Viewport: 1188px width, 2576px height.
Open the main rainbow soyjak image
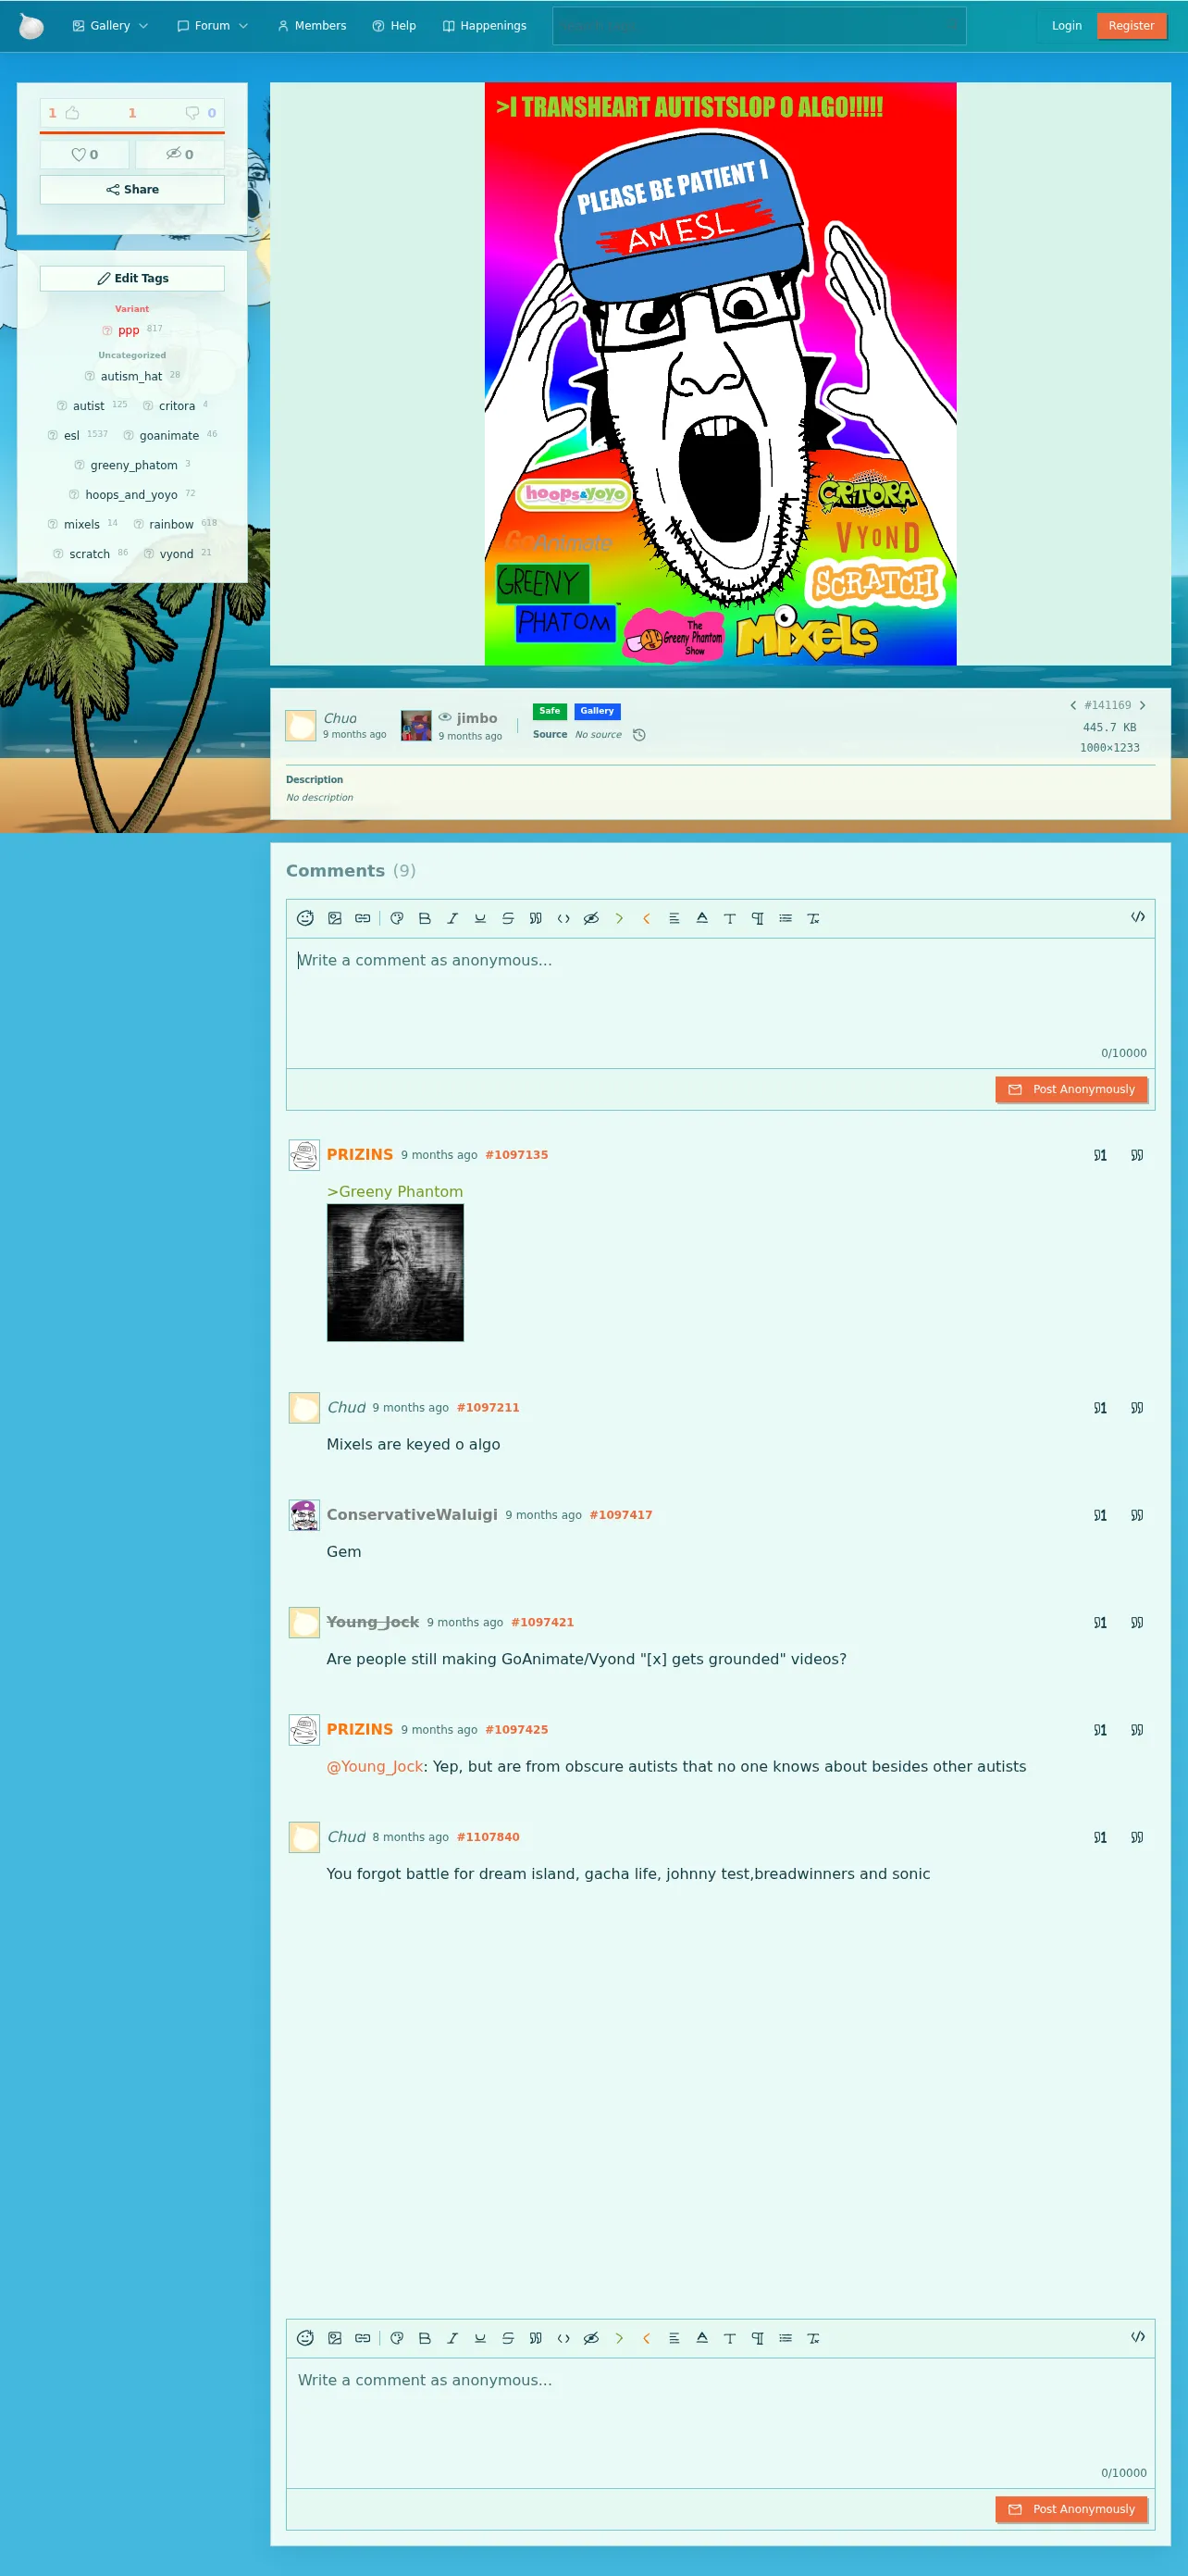[x=720, y=374]
